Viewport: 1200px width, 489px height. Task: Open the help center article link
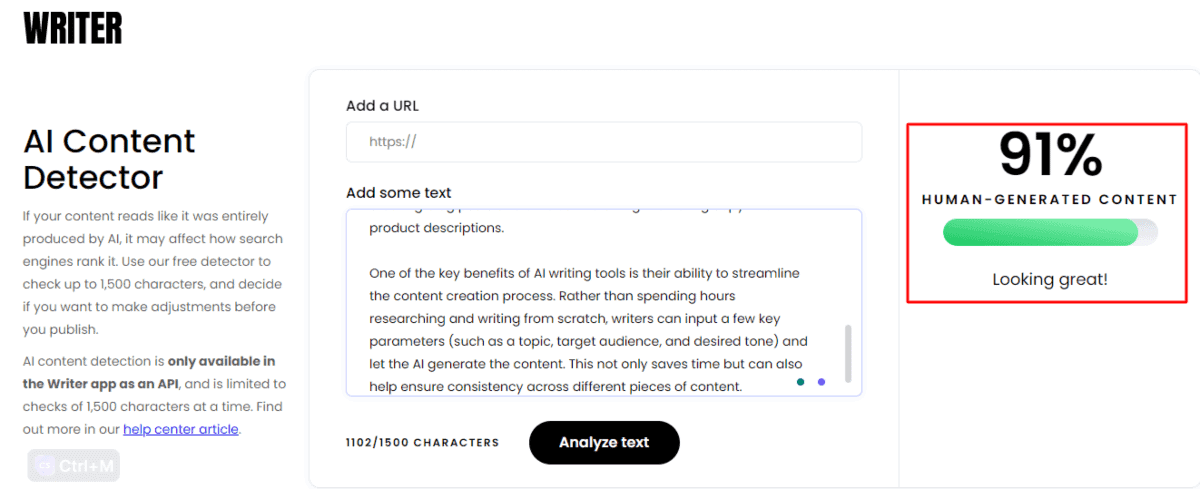181,429
